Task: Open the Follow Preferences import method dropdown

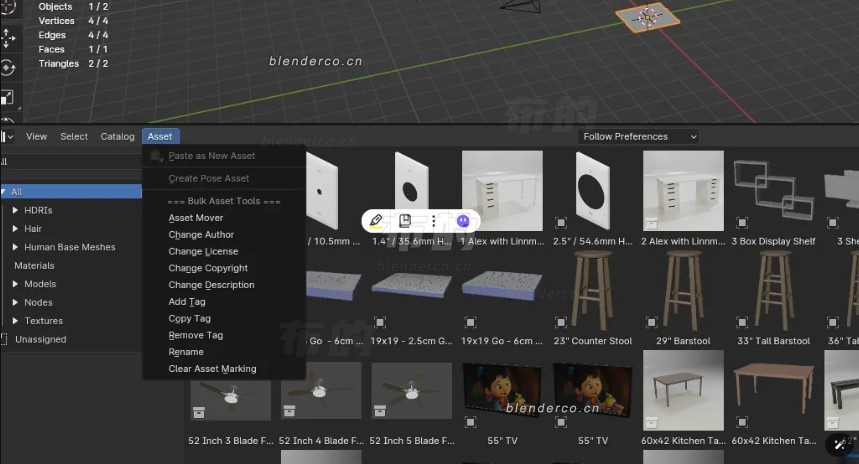Action: click(639, 136)
